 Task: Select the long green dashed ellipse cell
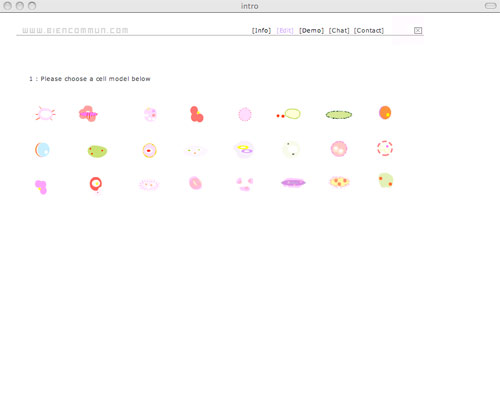point(339,115)
